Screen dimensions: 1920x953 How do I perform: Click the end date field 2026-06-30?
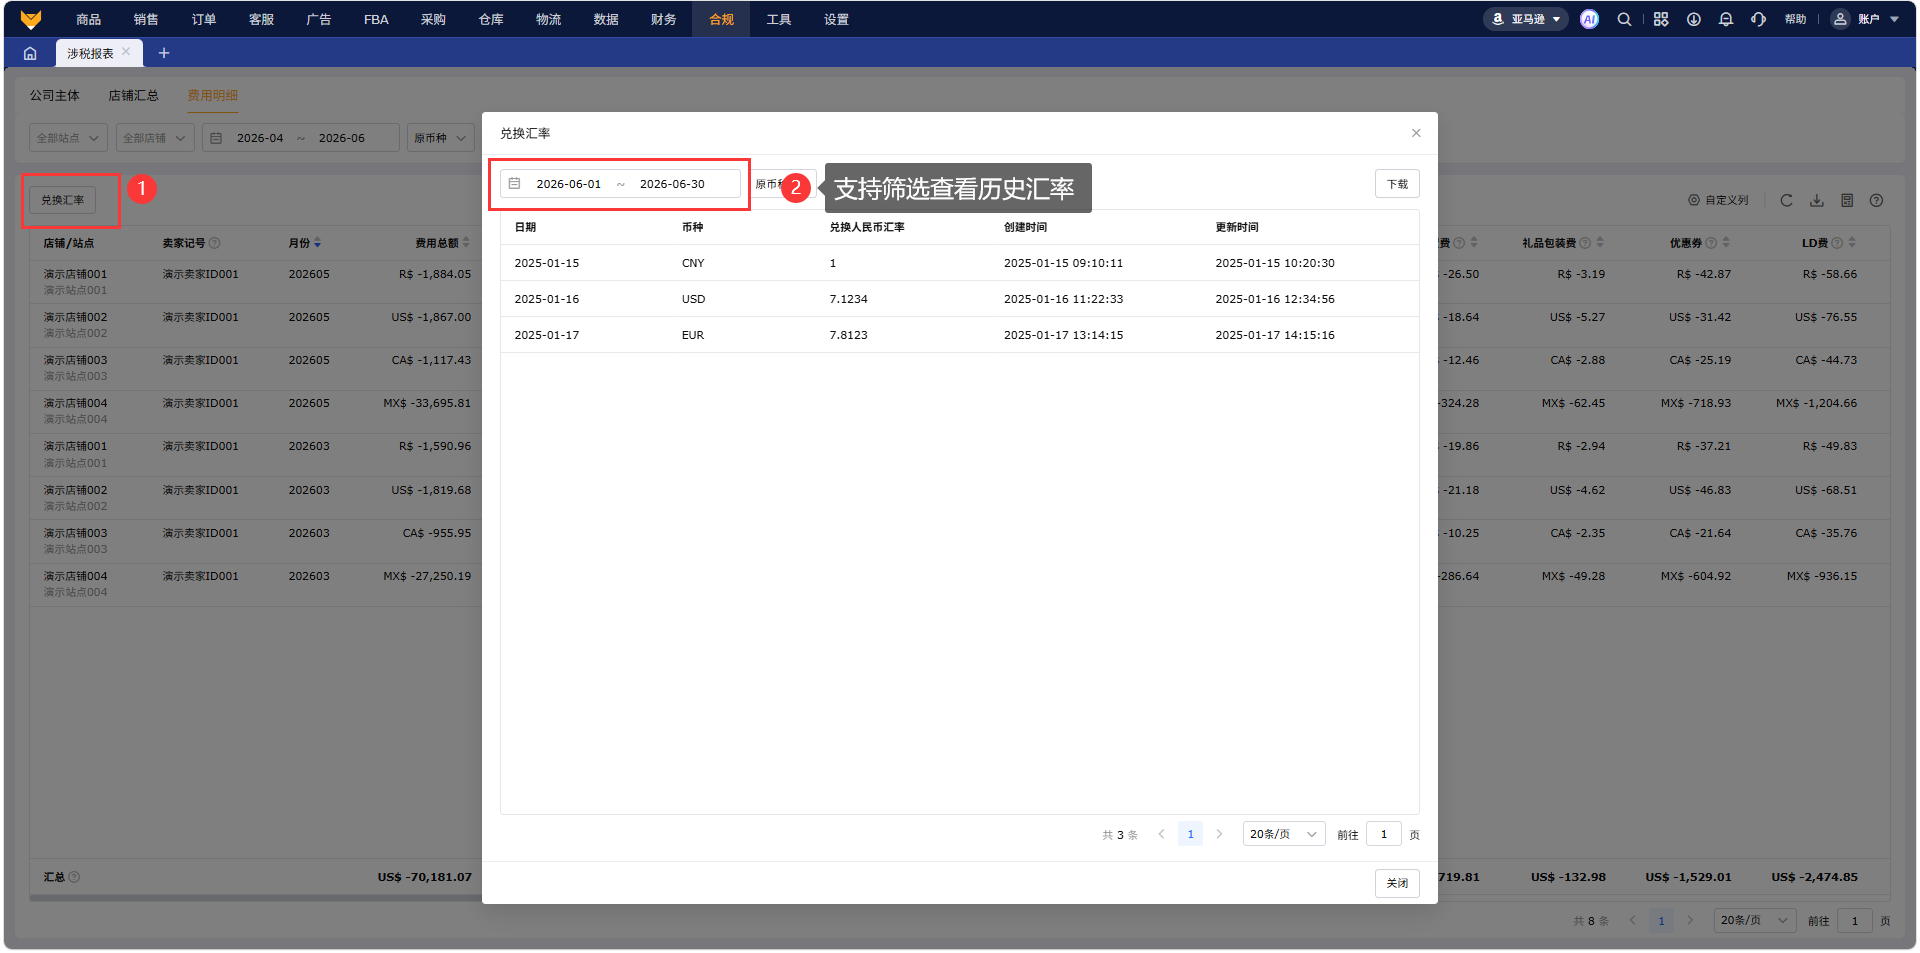[x=672, y=184]
